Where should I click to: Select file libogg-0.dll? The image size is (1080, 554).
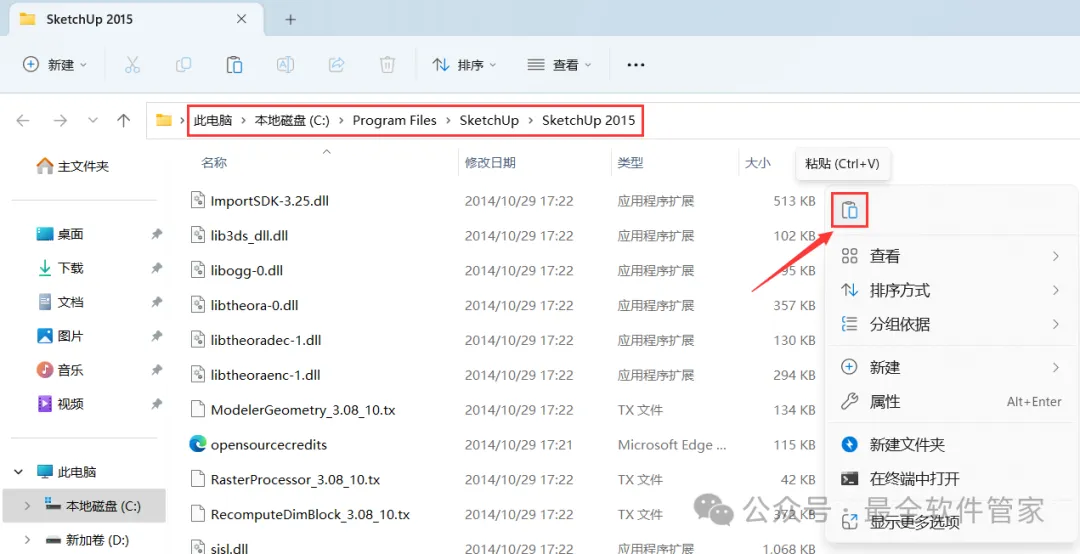click(x=247, y=270)
